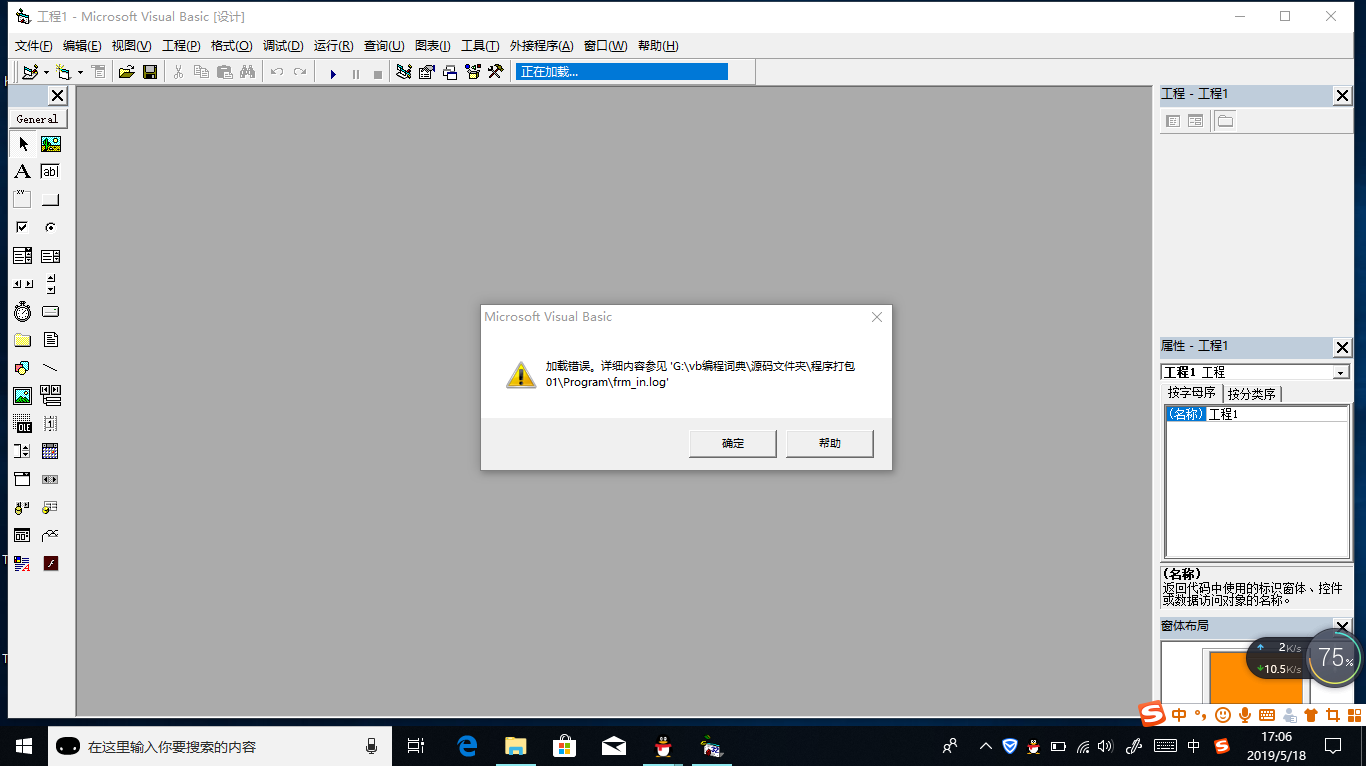Viewport: 1366px width, 766px height.
Task: Open Add Project dropdown arrow
Action: 46,72
